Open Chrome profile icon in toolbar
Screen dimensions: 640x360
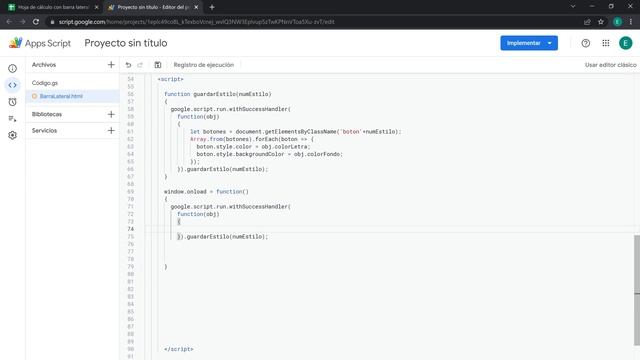pos(617,22)
